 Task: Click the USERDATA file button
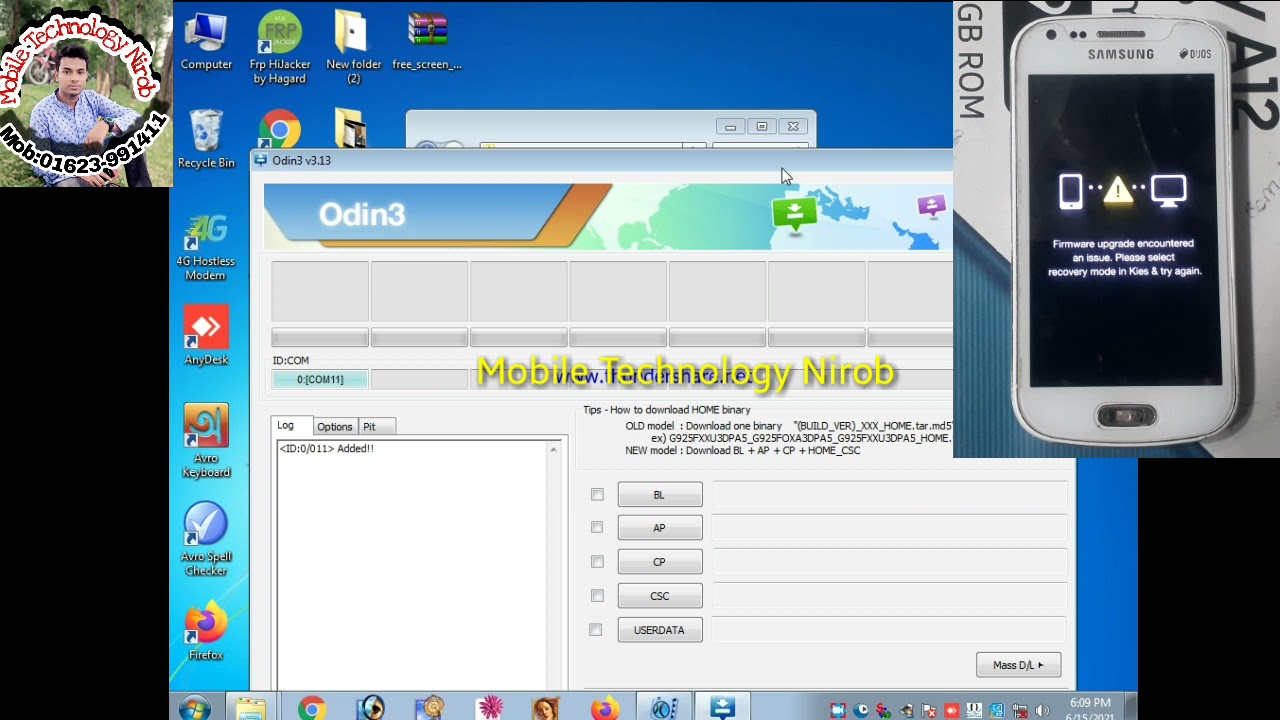coord(660,630)
